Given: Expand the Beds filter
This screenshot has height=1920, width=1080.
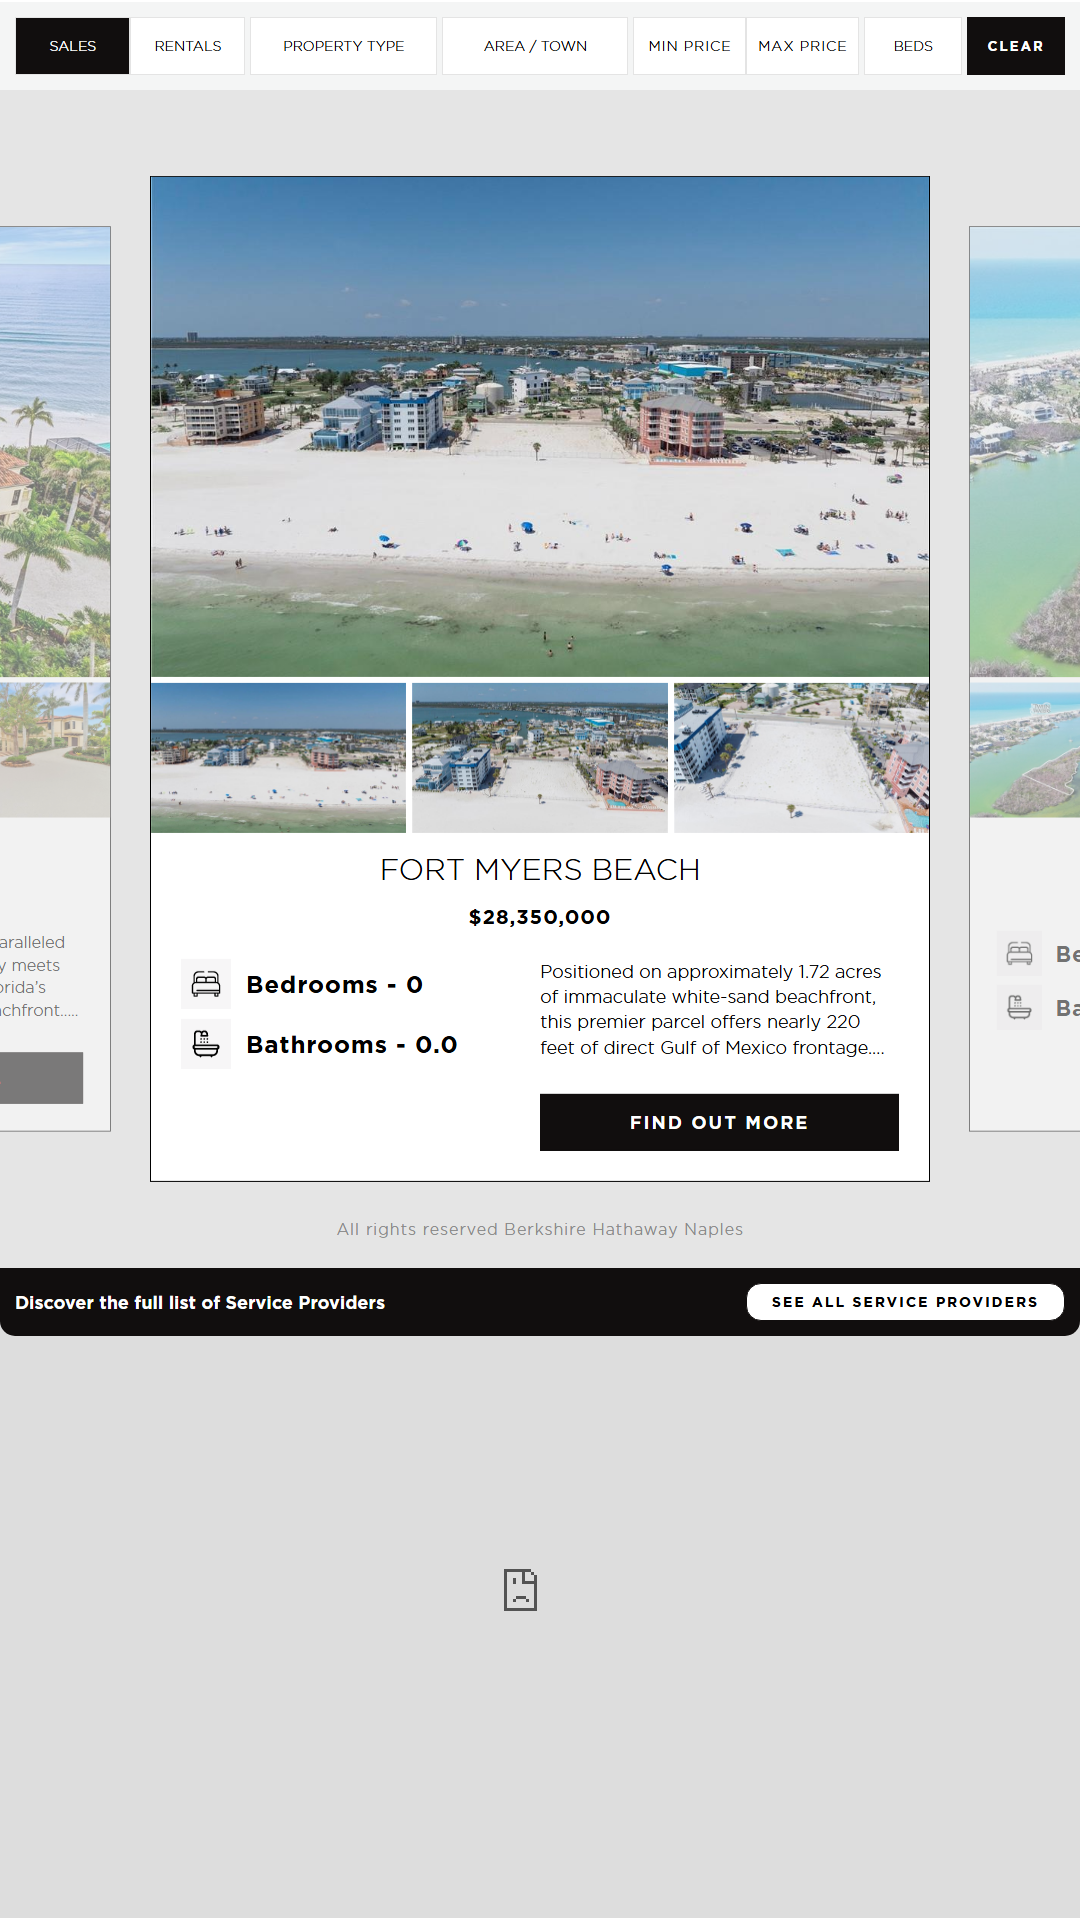Looking at the screenshot, I should 913,46.
